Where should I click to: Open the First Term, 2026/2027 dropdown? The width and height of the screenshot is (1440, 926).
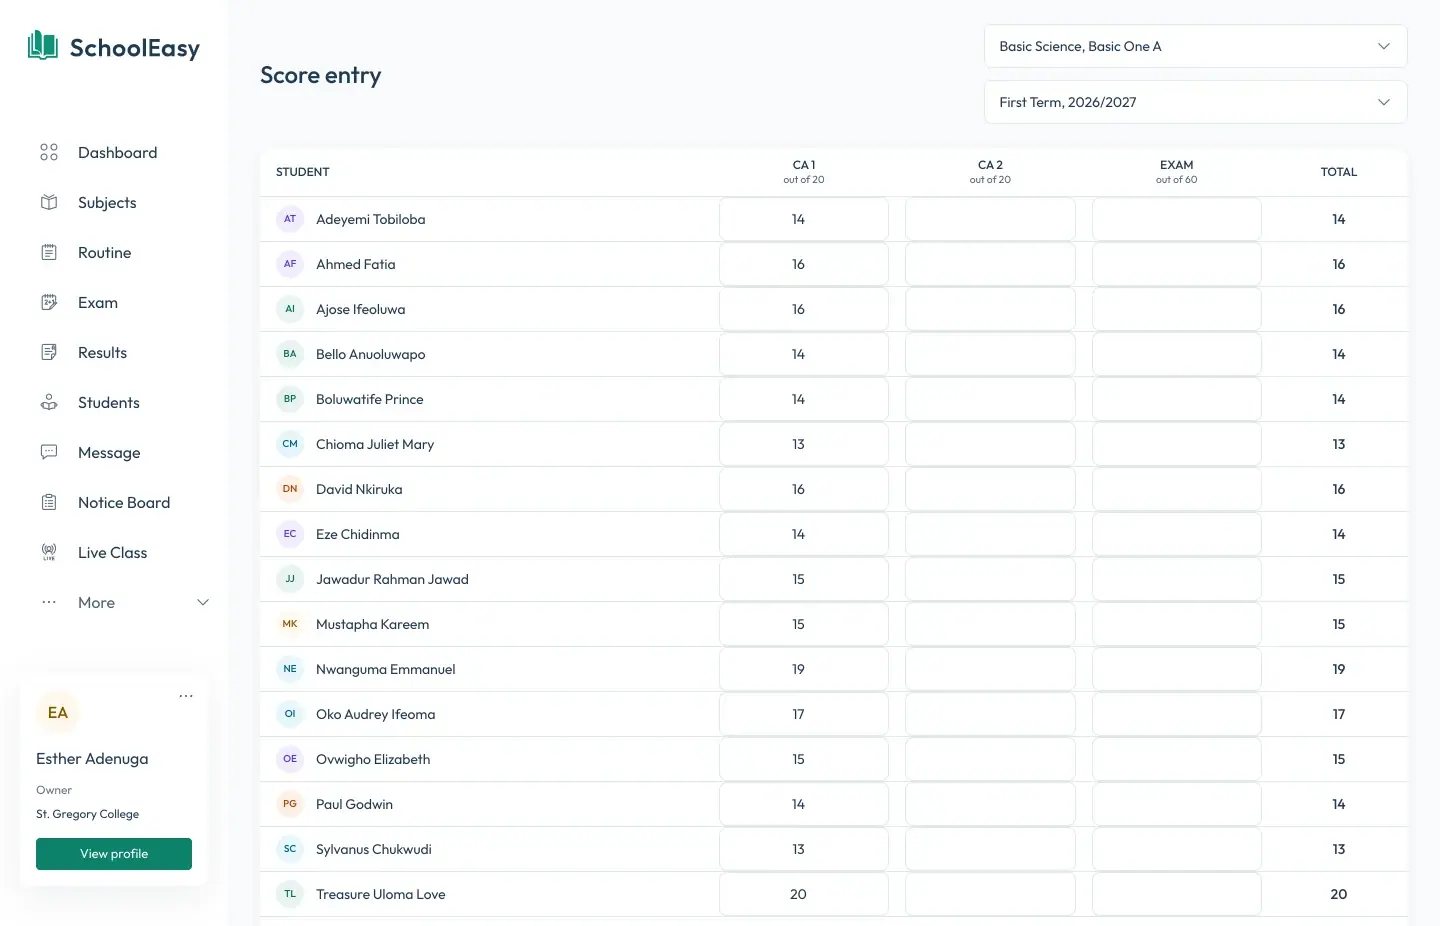[1195, 102]
